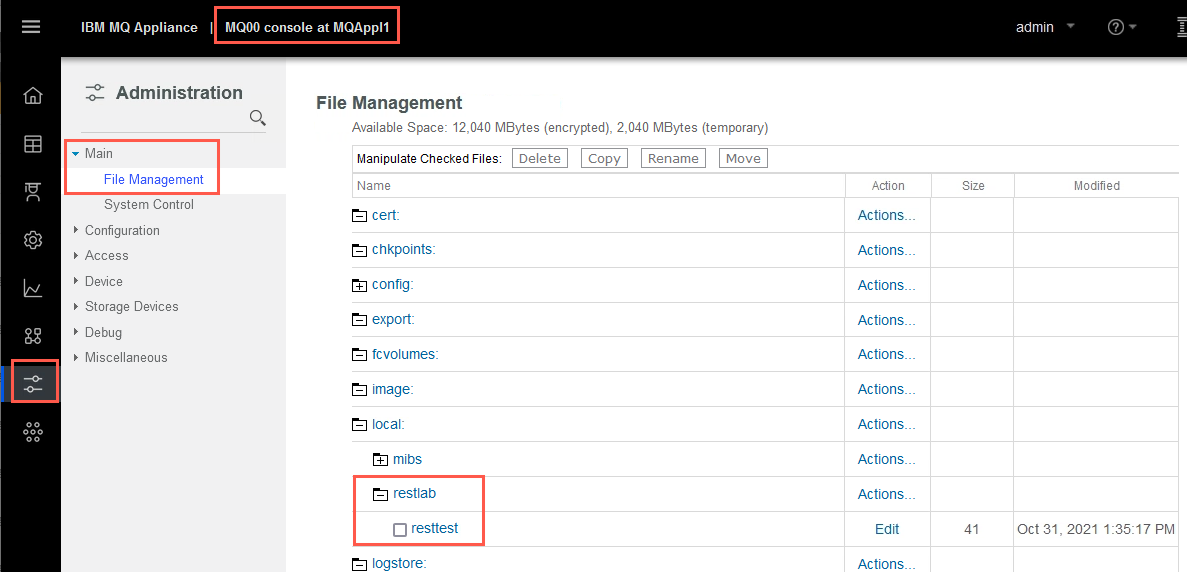Click the config: directory name
The height and width of the screenshot is (572, 1187).
[x=392, y=285]
